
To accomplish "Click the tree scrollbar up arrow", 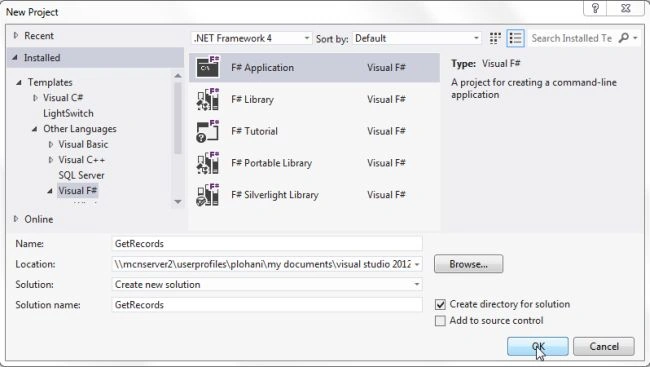I will click(x=178, y=75).
